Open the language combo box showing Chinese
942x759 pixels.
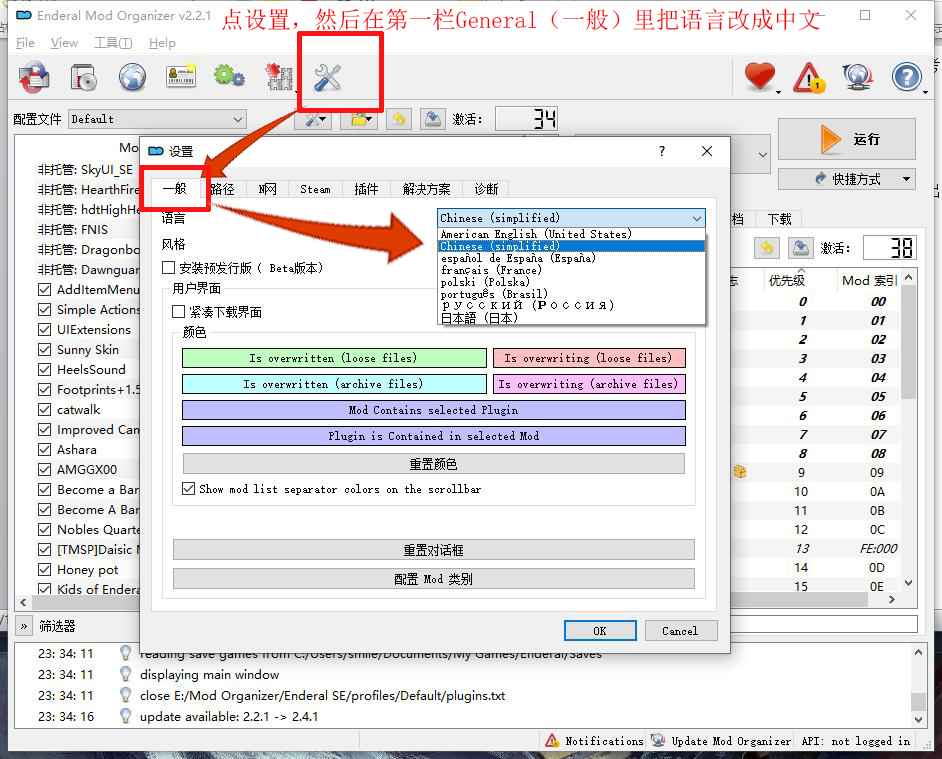click(571, 218)
